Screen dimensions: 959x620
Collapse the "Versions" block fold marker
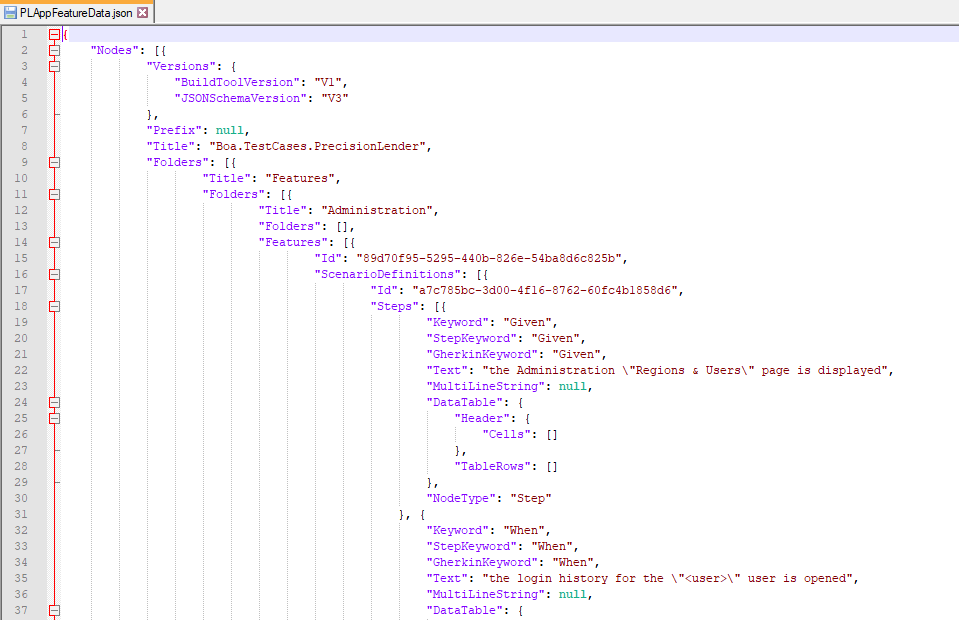(54, 66)
